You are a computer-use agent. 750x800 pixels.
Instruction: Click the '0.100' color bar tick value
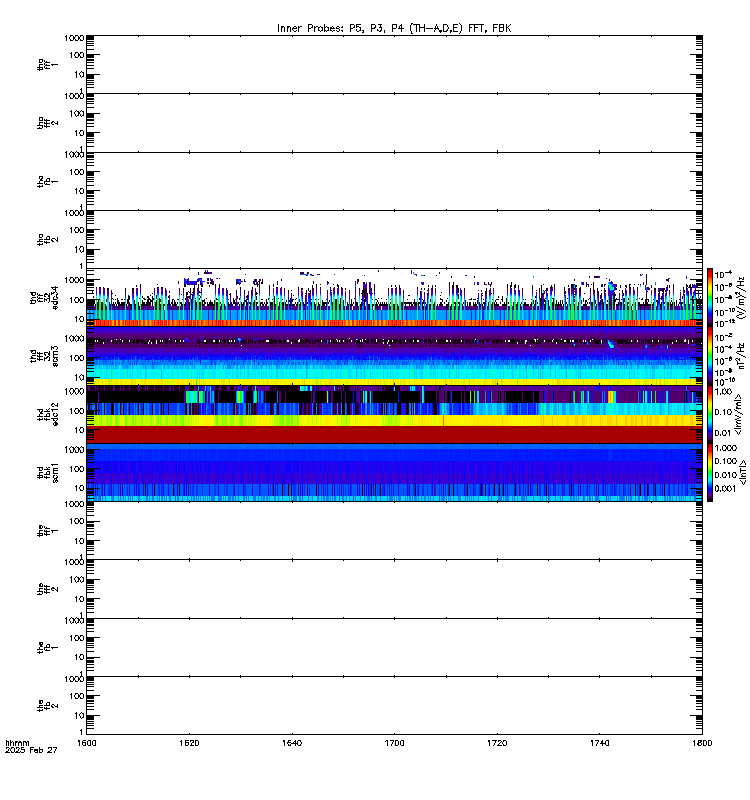pyautogui.click(x=726, y=461)
